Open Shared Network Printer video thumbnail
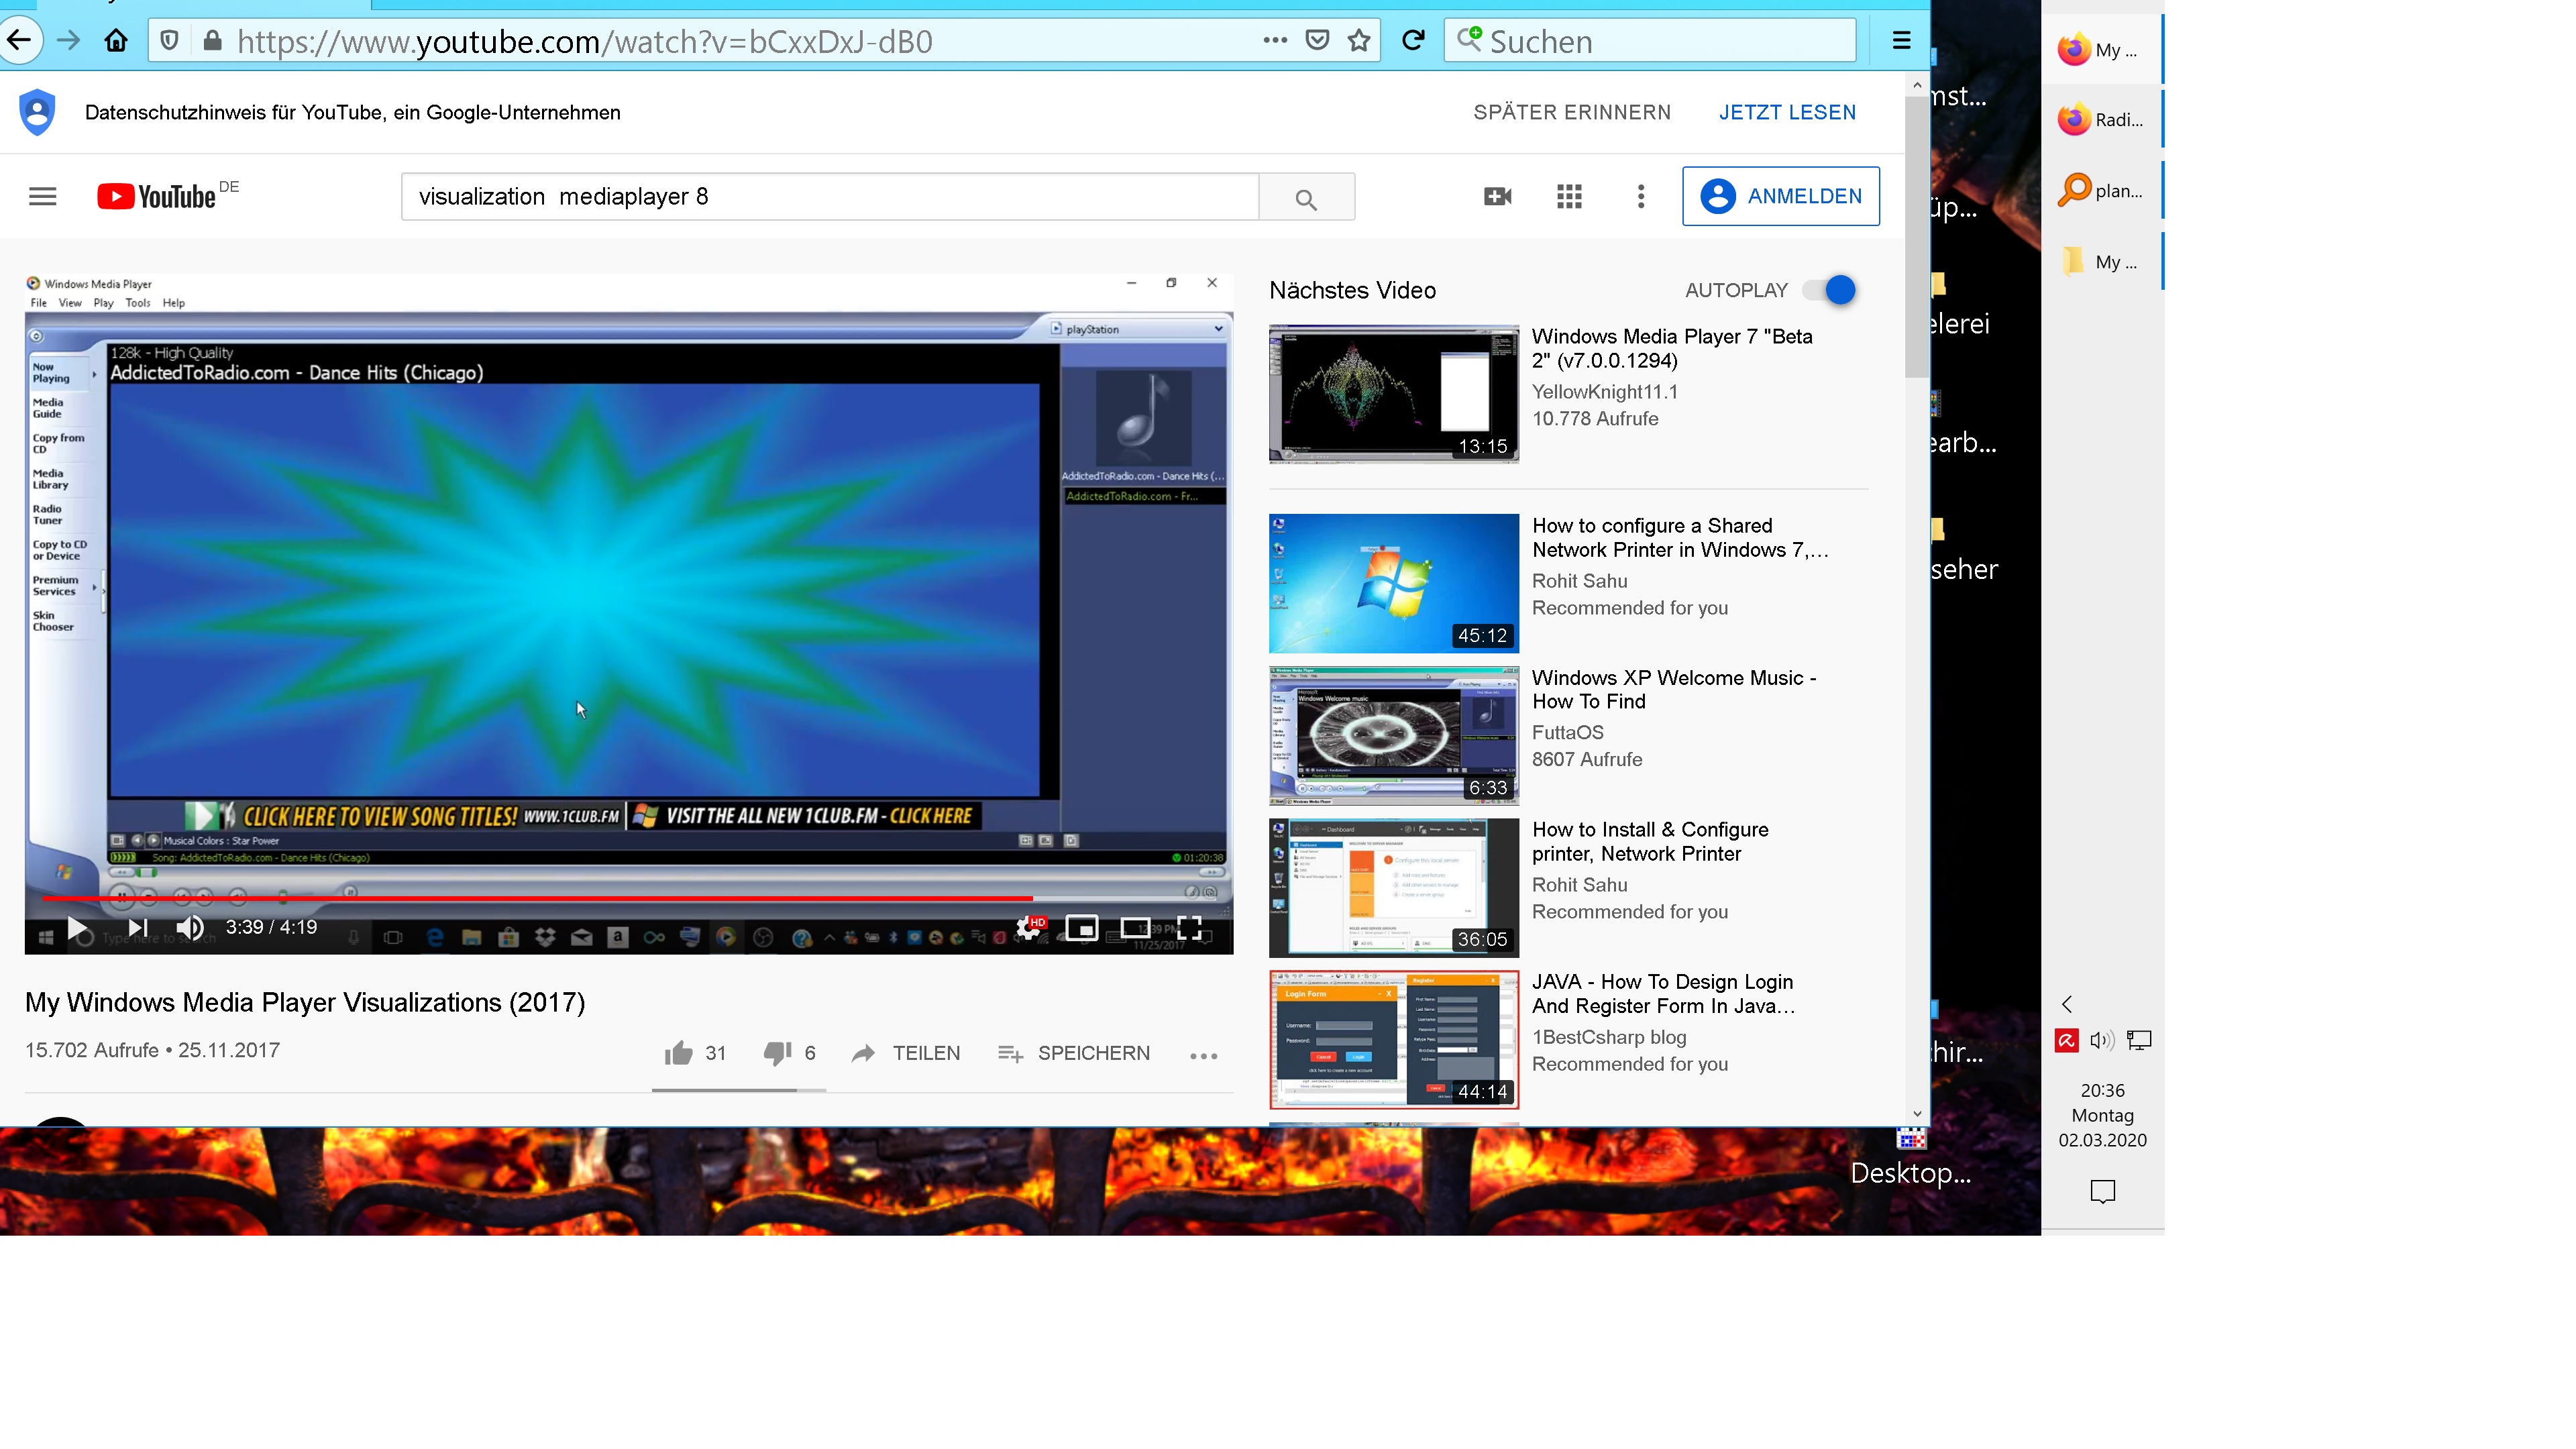The image size is (2576, 1449). pyautogui.click(x=1393, y=583)
